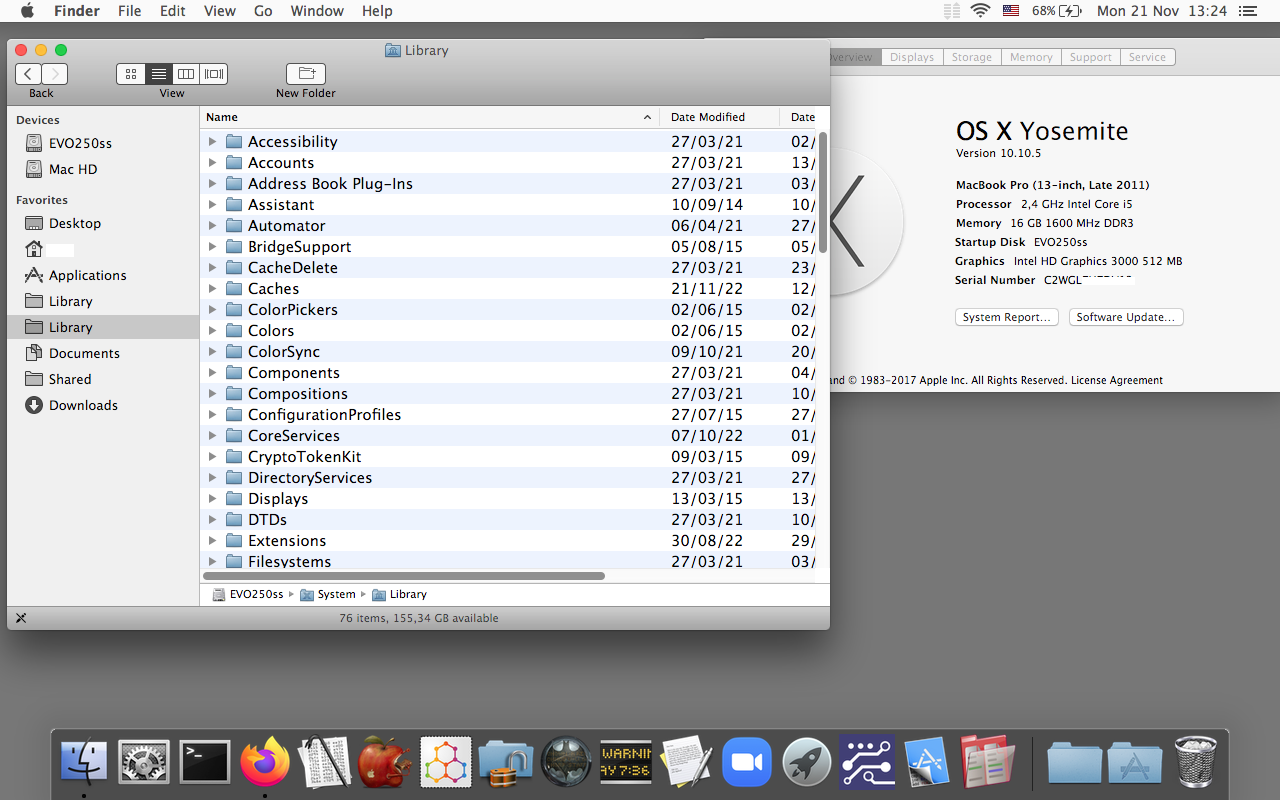The width and height of the screenshot is (1280, 800).
Task: Expand the Caches folder
Action: coord(212,288)
